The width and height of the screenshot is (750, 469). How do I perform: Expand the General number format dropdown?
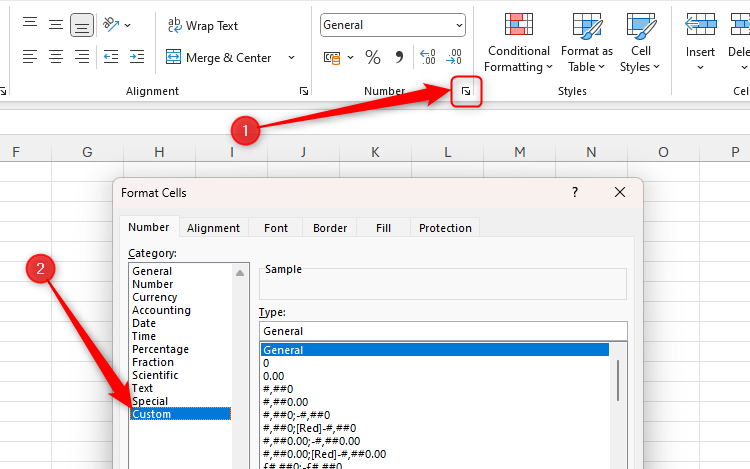pyautogui.click(x=459, y=25)
